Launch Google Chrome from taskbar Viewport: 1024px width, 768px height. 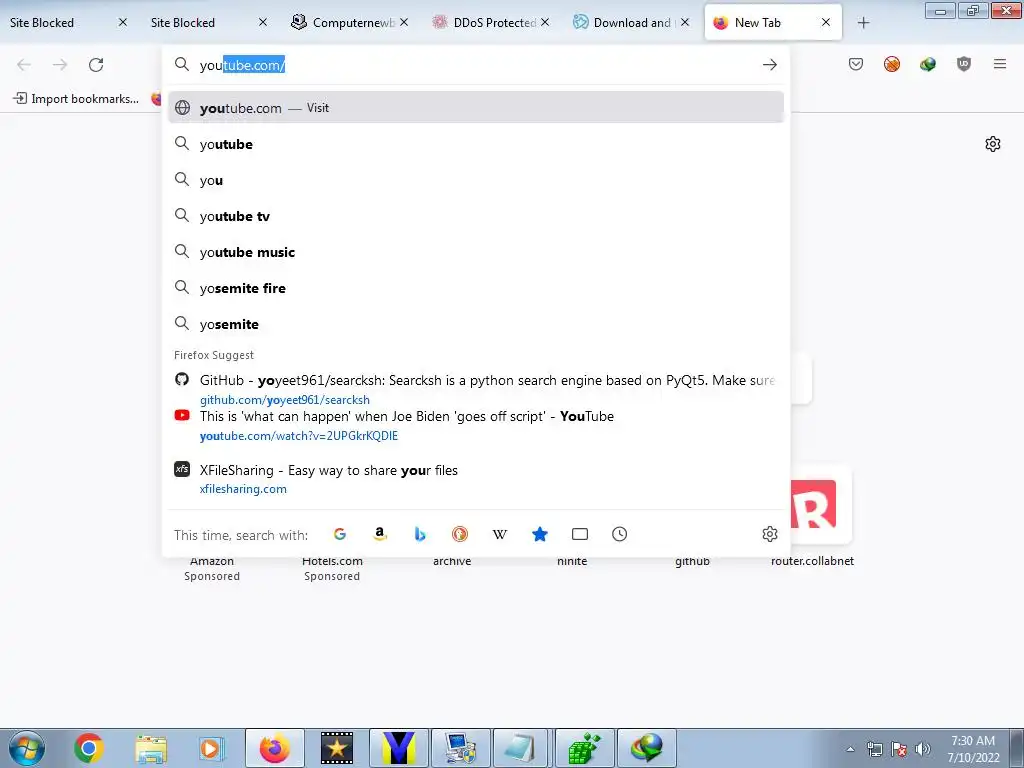coord(89,748)
